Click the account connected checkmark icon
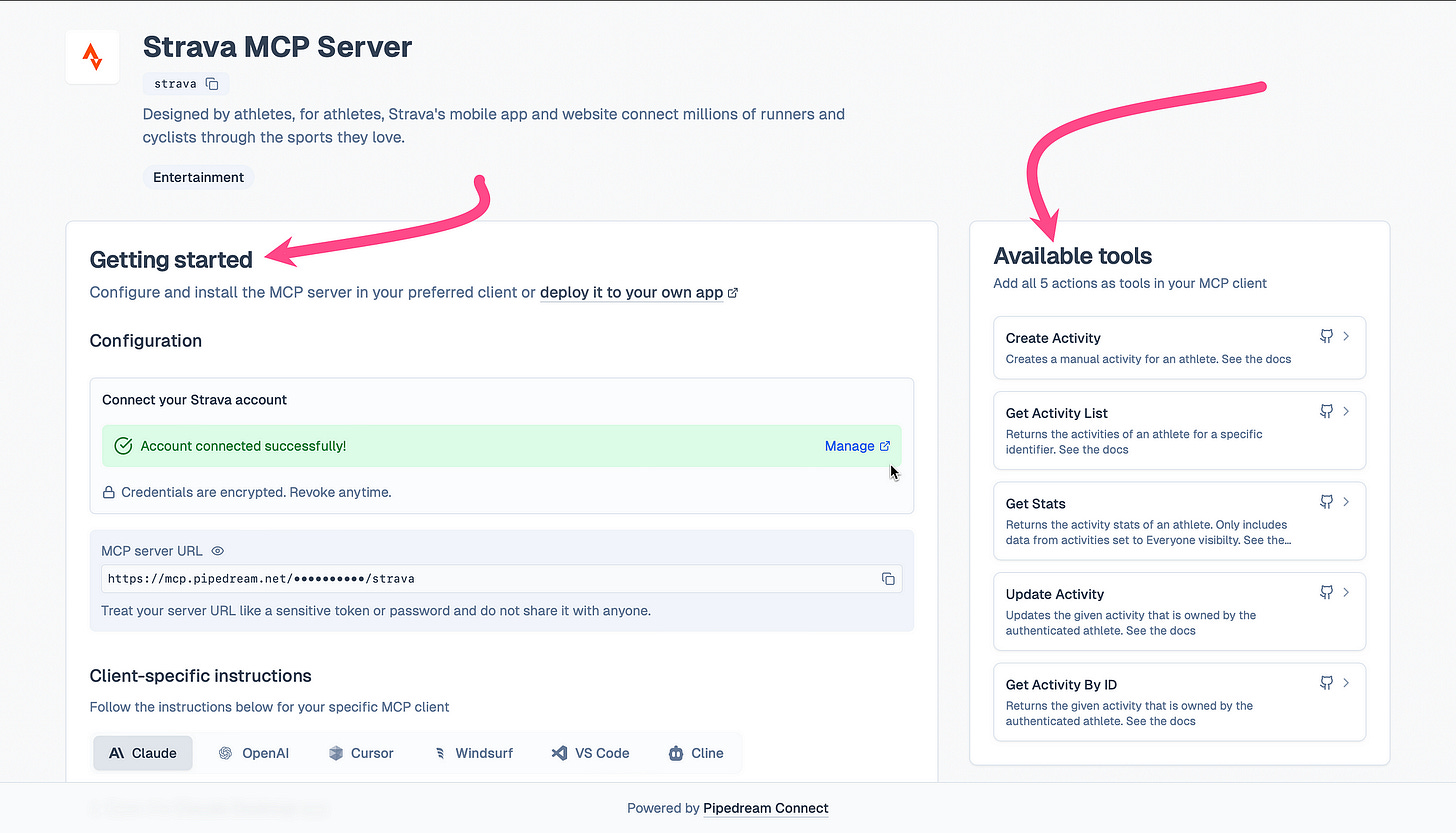Screen dimensions: 1456x833 tap(123, 446)
